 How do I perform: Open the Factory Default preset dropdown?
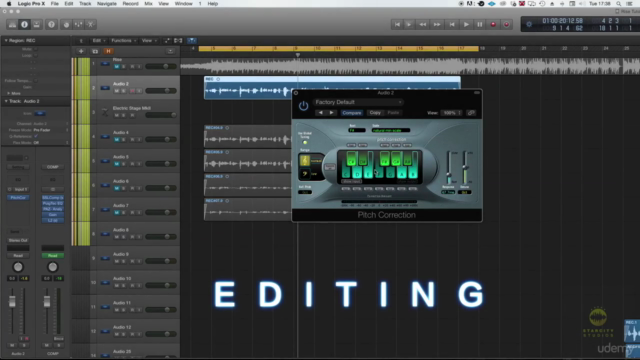click(358, 102)
